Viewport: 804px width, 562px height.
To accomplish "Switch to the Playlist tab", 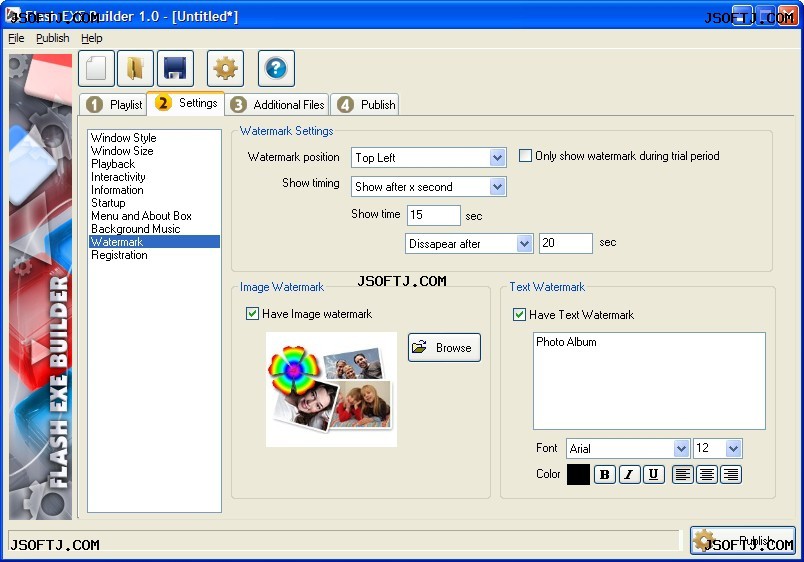I will tap(114, 105).
